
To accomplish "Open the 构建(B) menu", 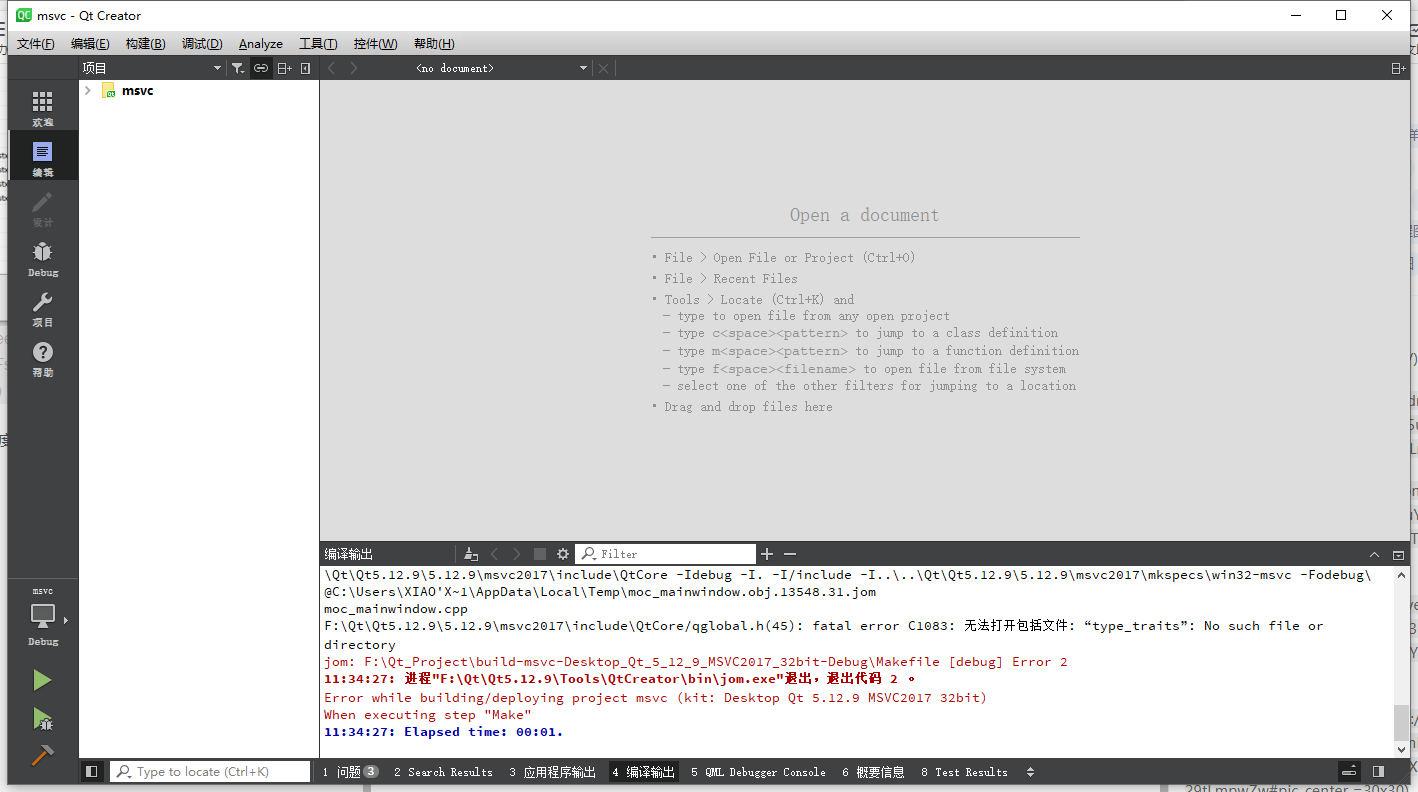I will [x=145, y=43].
